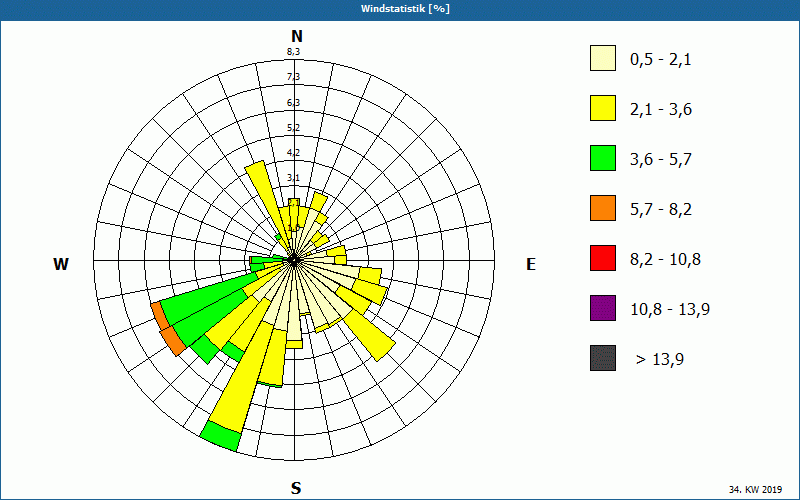
Task: Click the legend label "3,6 - 5,7"
Action: tap(661, 160)
